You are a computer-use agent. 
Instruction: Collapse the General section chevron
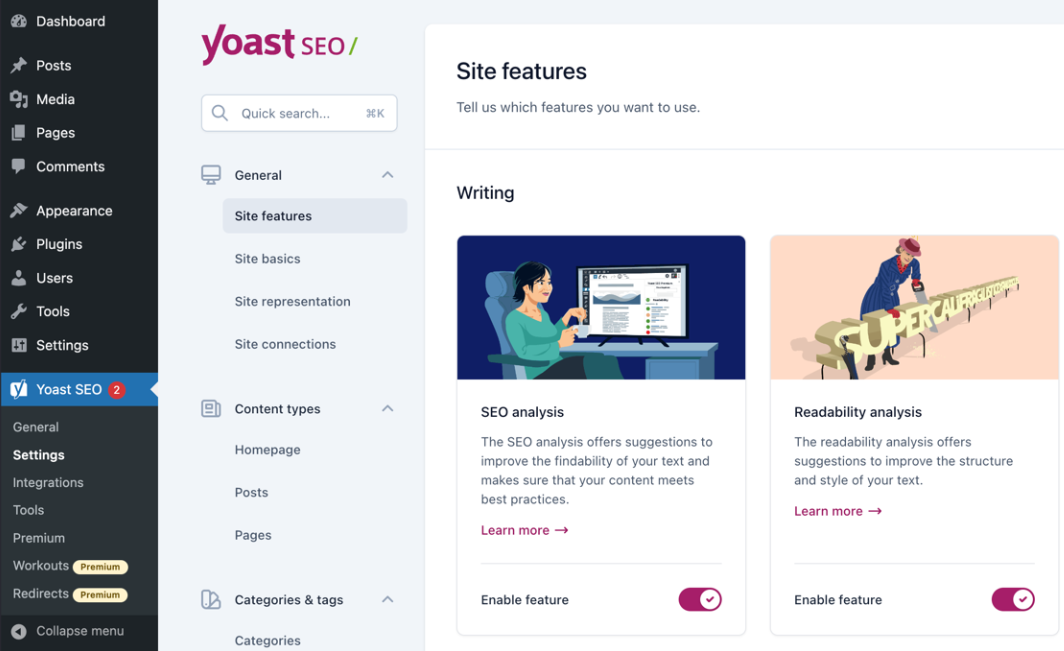point(387,175)
